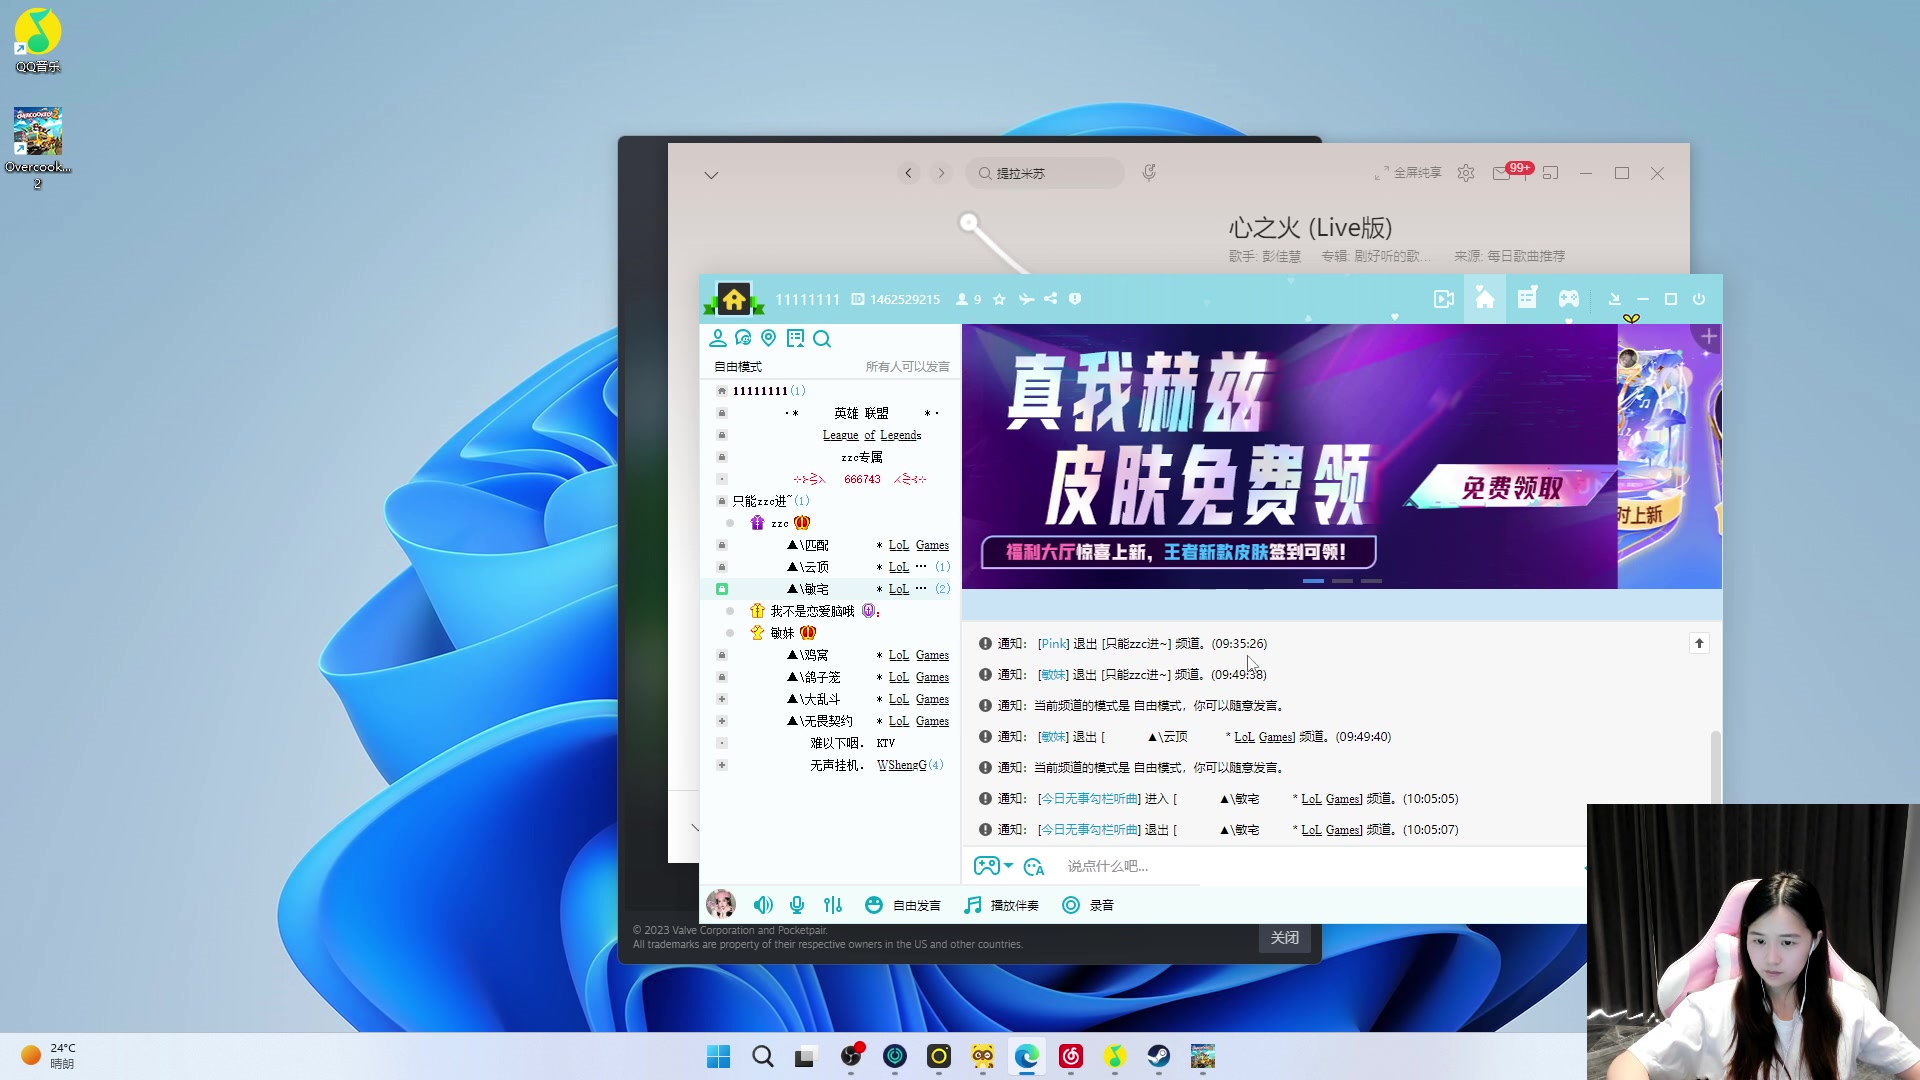Open the location pin icon in sidebar
1920x1080 pixels.
coord(768,339)
